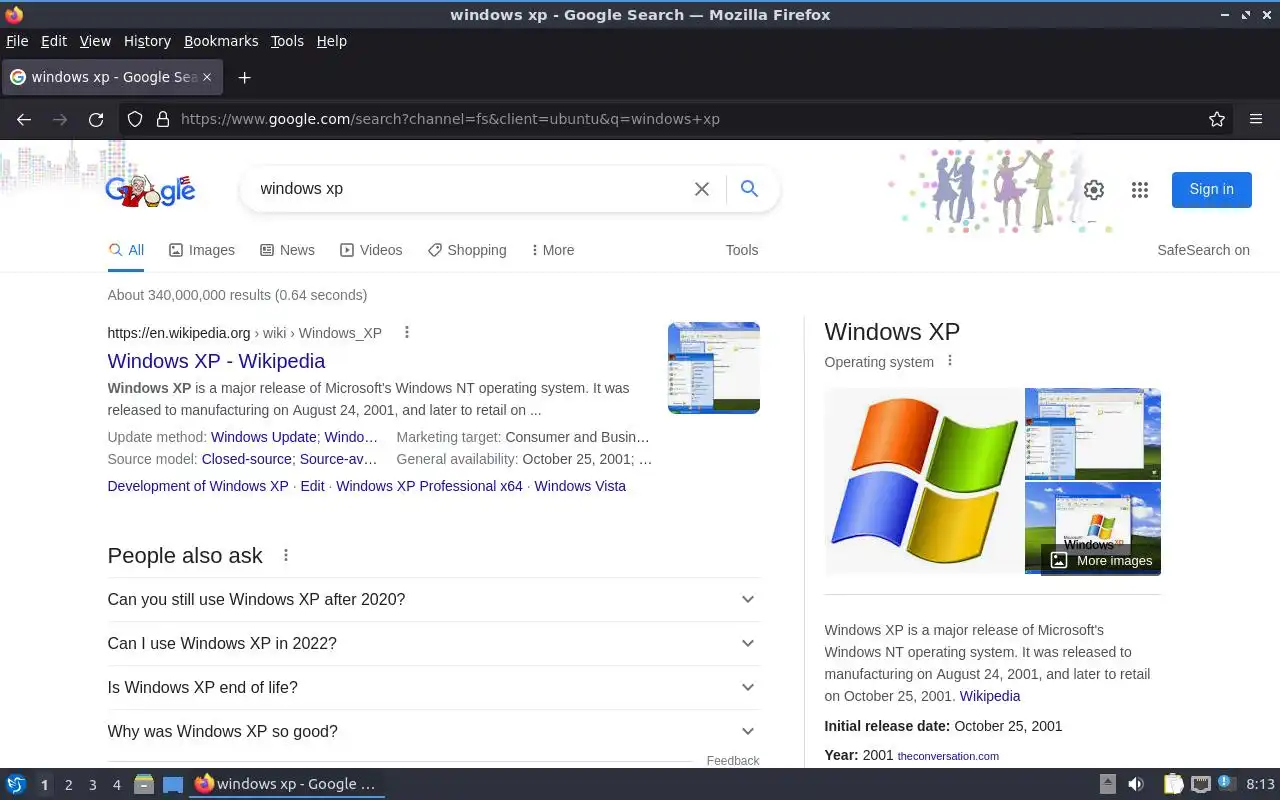The image size is (1280, 800).
Task: Switch to Videos results tab
Action: (371, 250)
